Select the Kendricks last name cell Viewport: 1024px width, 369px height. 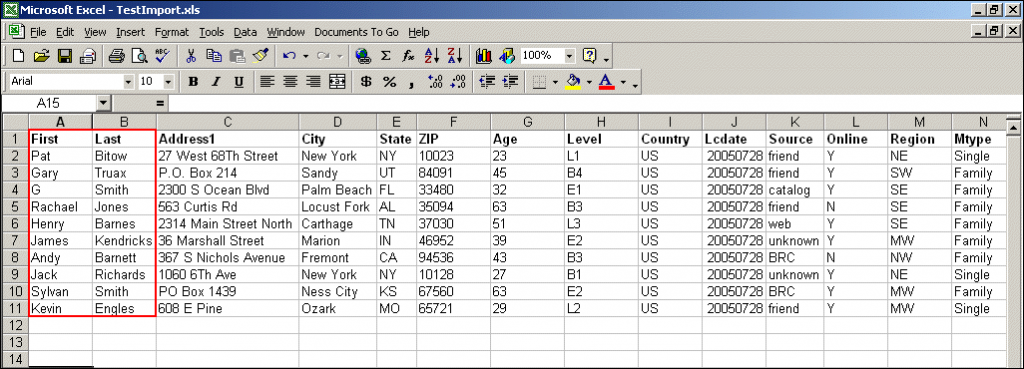tap(124, 241)
